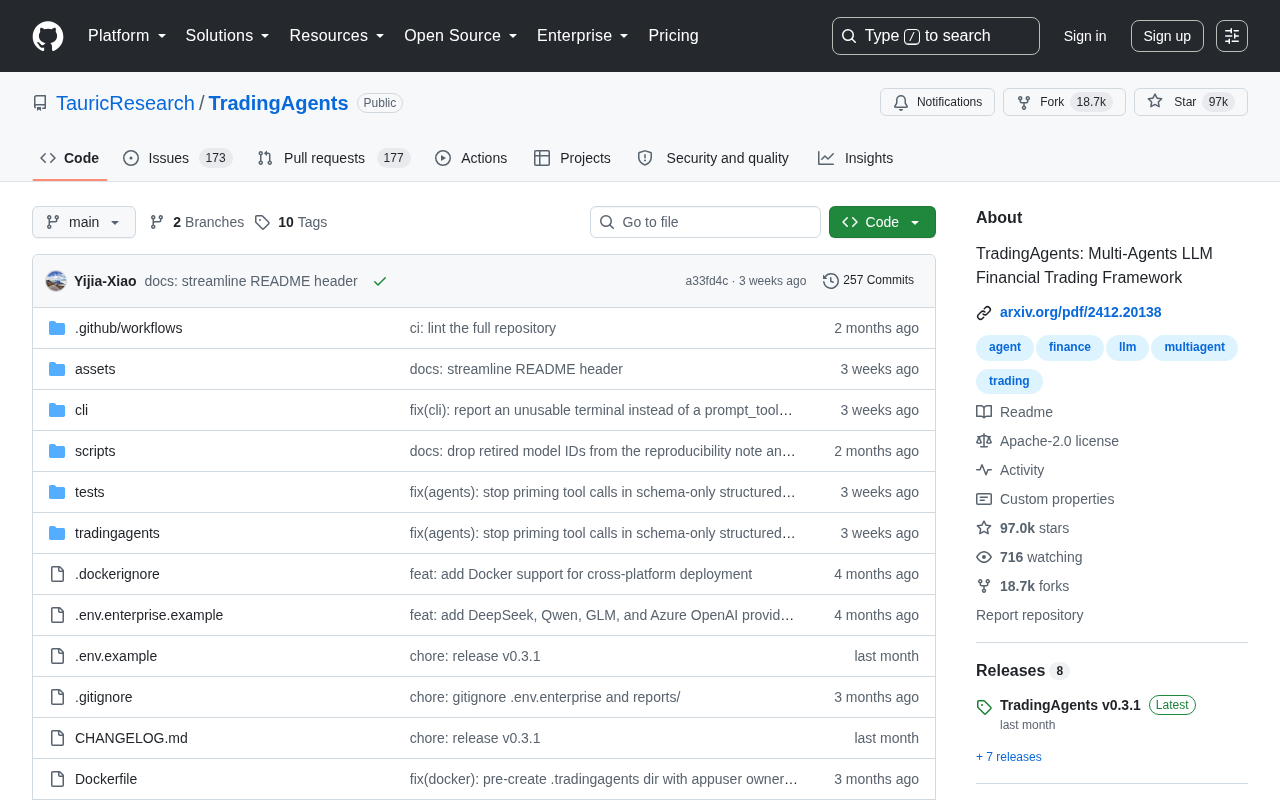
Task: Open the .gitignore file name
Action: click(x=104, y=697)
